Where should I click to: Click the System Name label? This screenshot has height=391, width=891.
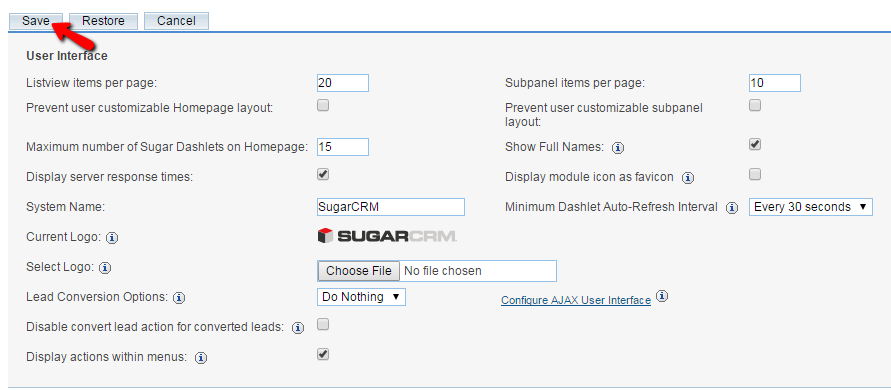[66, 207]
